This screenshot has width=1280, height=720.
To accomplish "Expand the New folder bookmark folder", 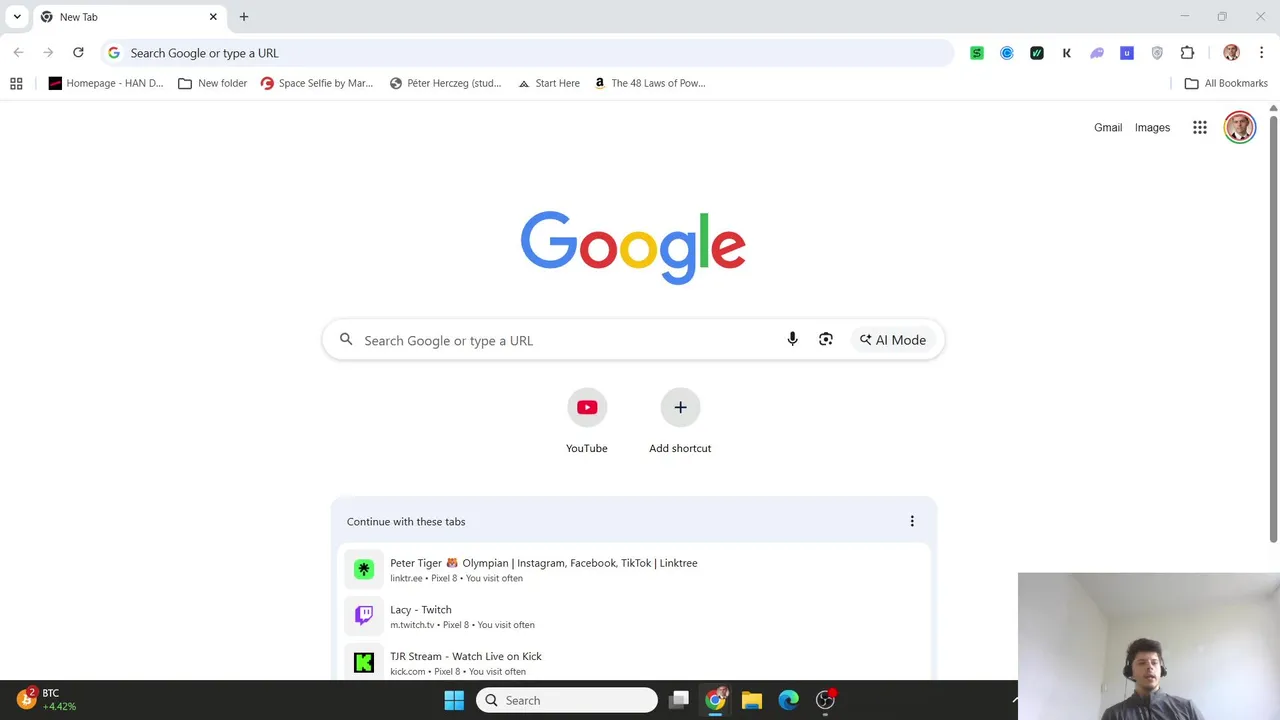I will click(x=212, y=84).
